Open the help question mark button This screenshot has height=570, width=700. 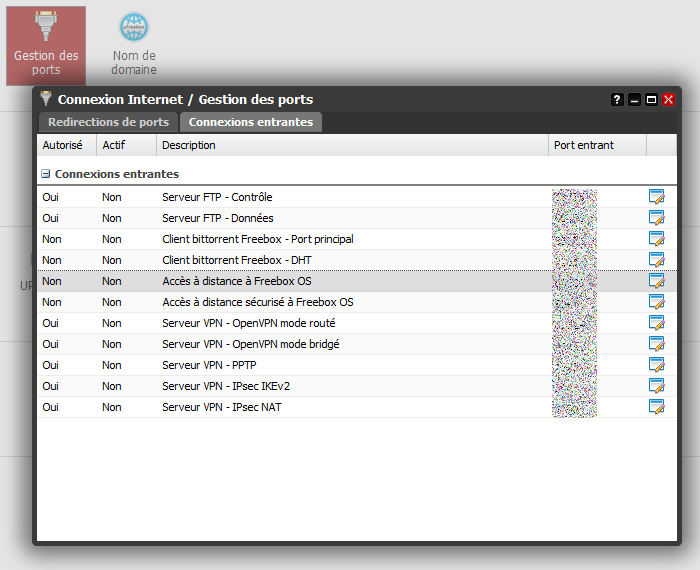pos(617,100)
